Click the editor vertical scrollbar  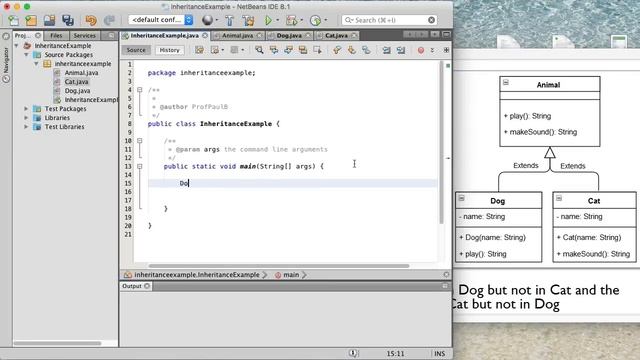441,142
